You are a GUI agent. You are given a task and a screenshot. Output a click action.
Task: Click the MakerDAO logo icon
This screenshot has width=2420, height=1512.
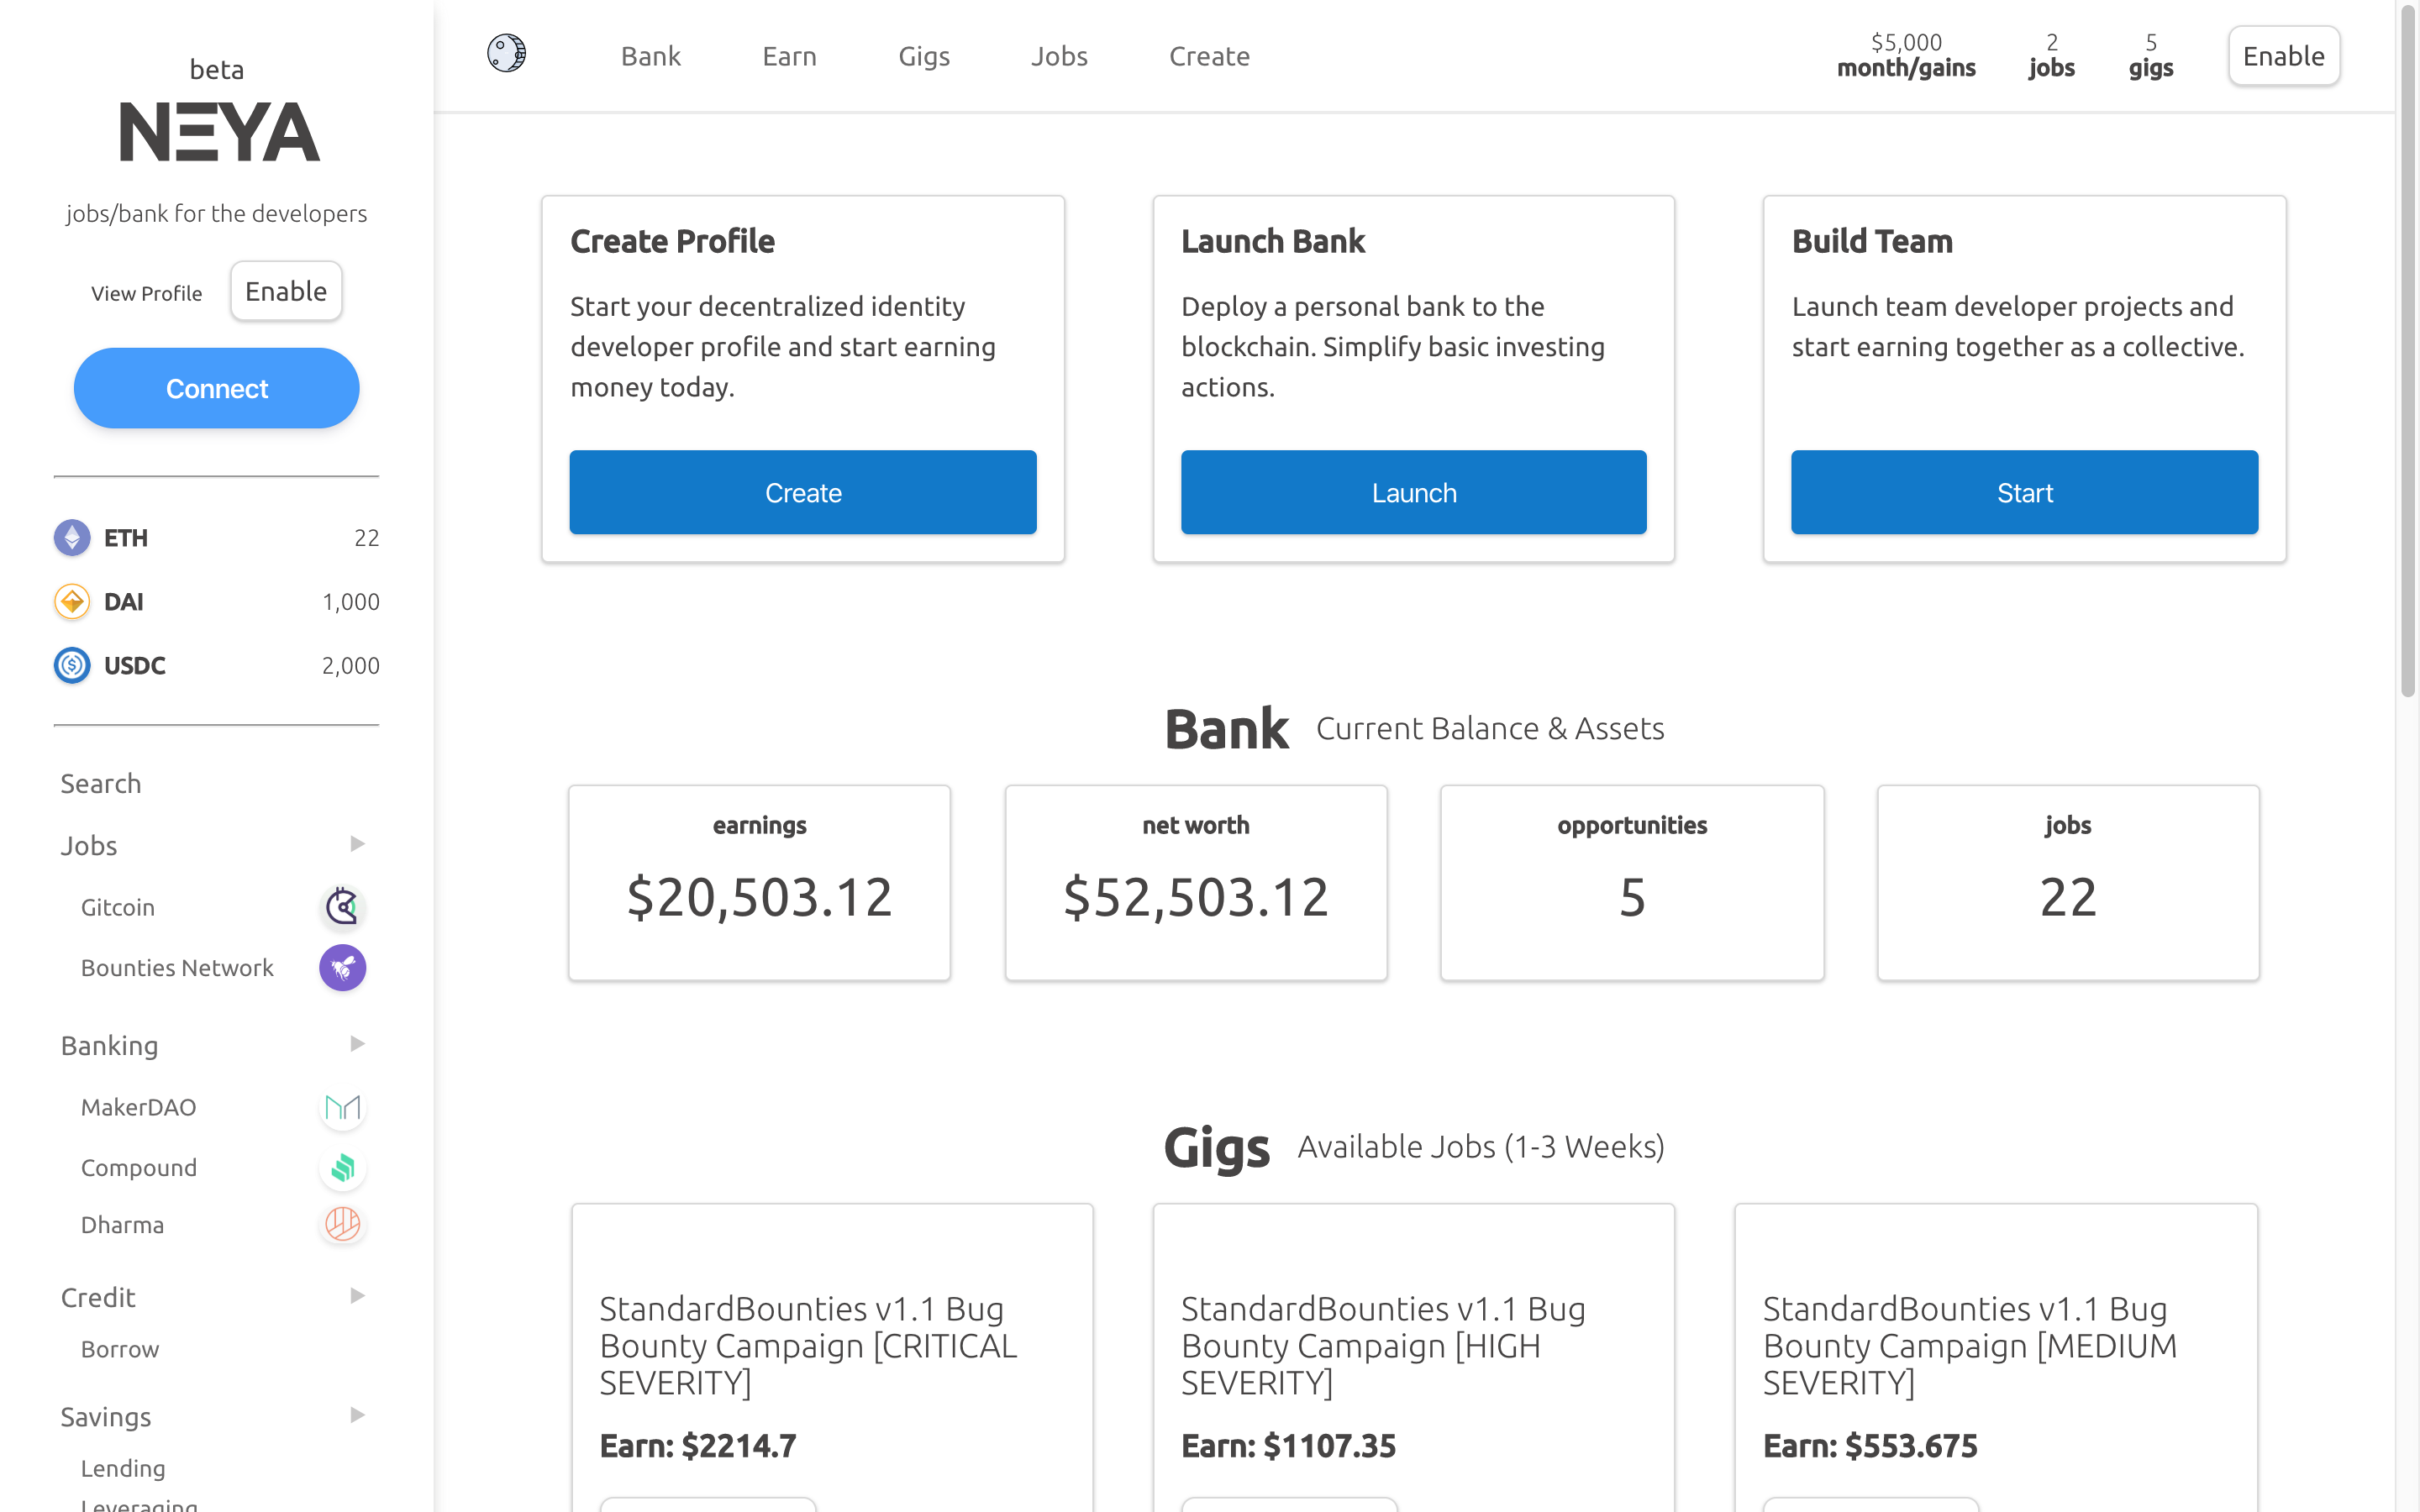pos(342,1107)
